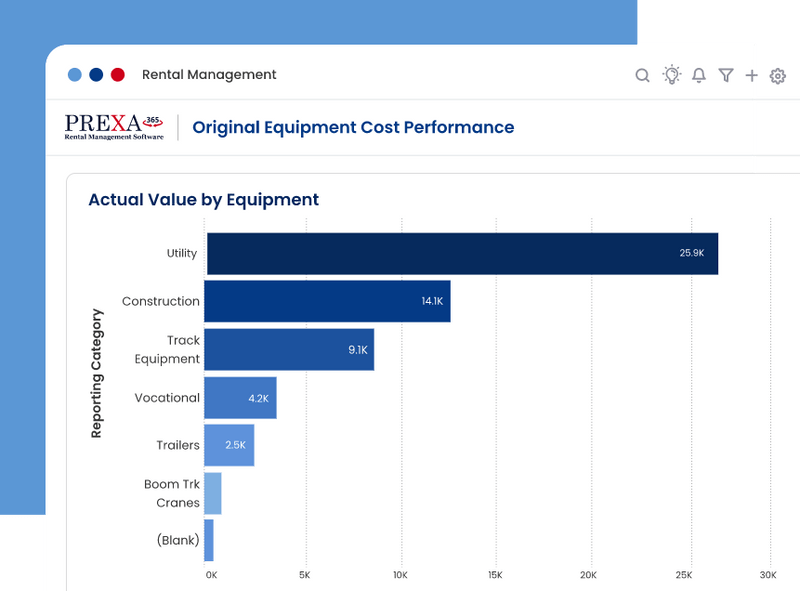The width and height of the screenshot is (800, 591).
Task: Click the Trailers bar showing 2.5K
Action: [228, 445]
